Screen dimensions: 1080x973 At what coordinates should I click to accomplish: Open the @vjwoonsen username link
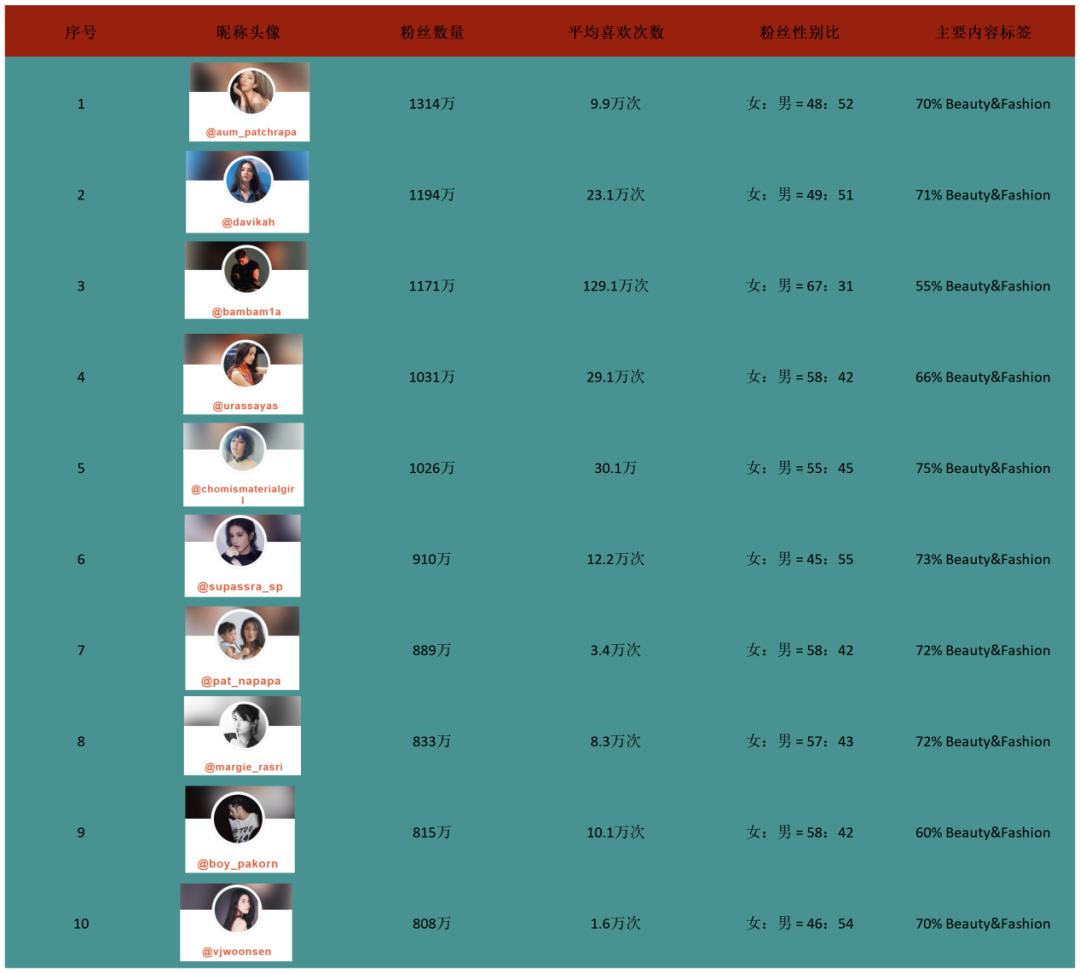point(236,952)
